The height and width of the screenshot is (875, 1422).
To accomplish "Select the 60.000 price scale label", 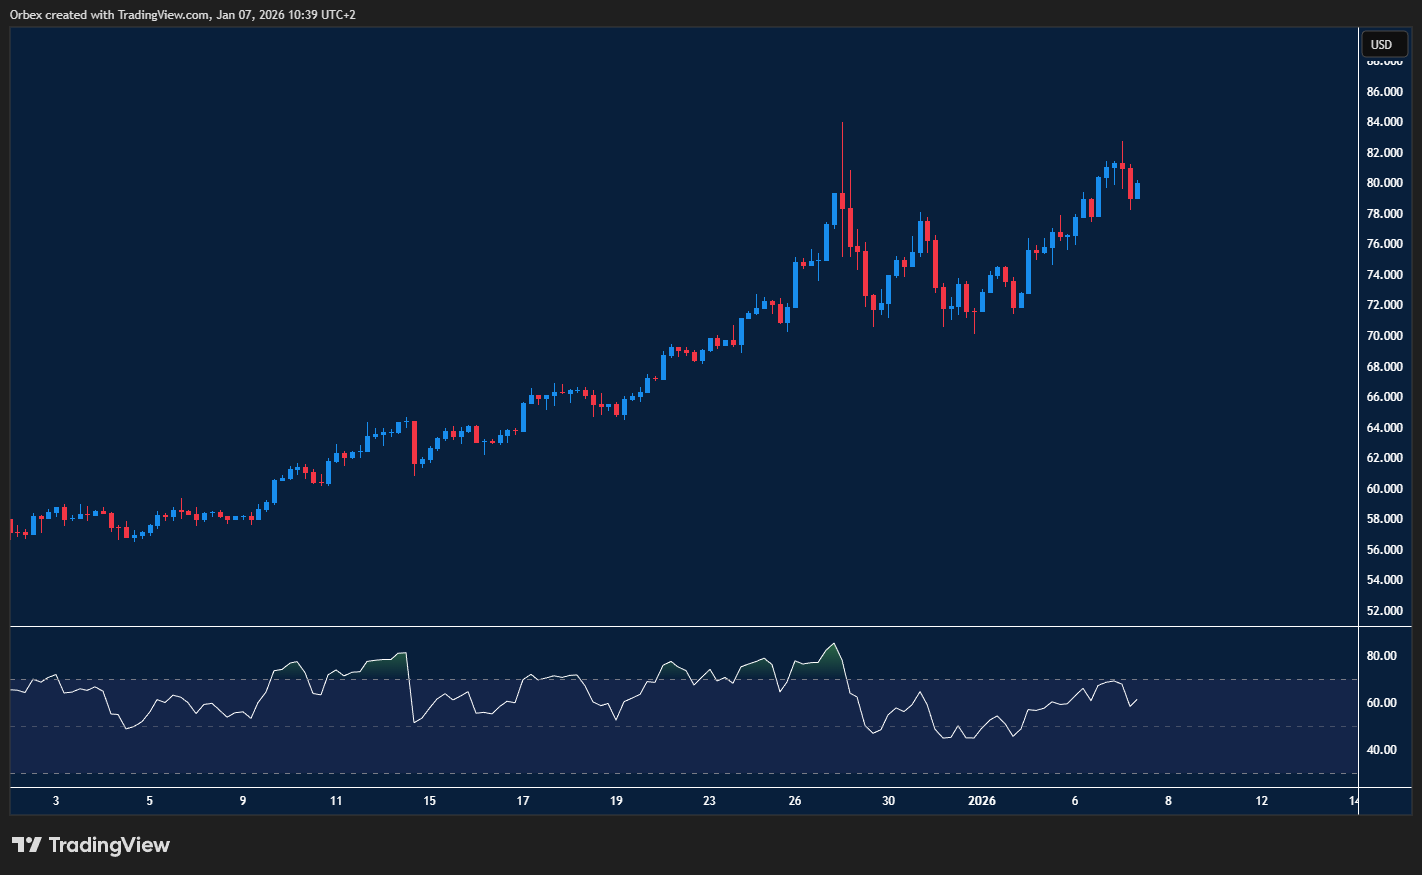I will click(1384, 489).
